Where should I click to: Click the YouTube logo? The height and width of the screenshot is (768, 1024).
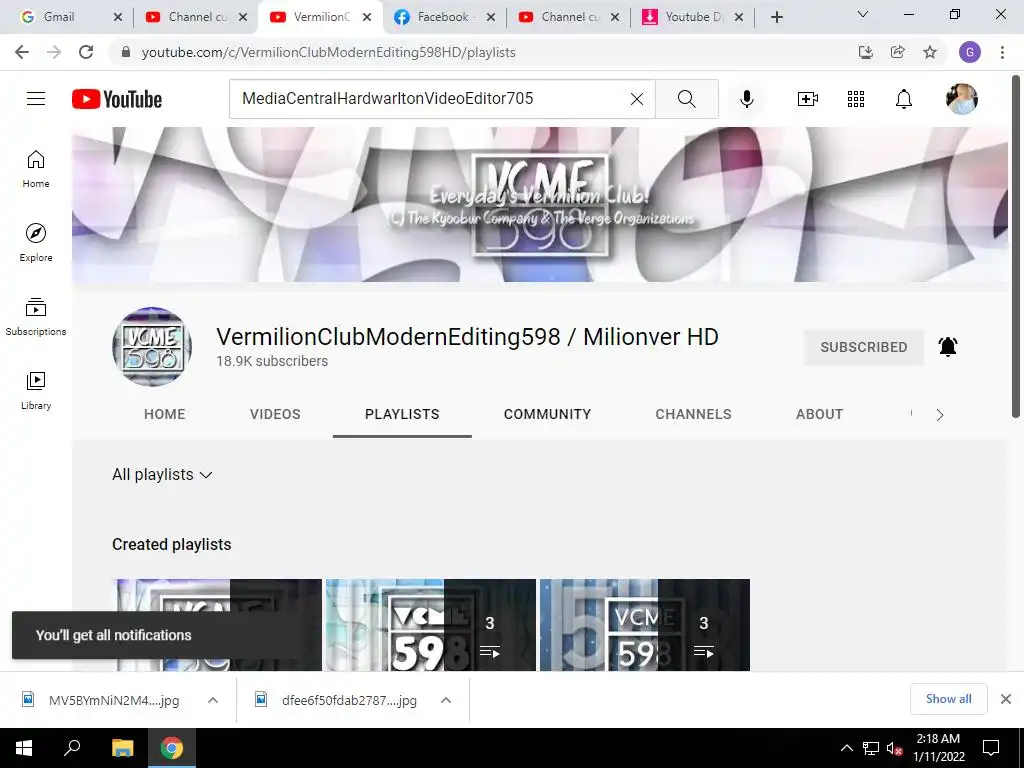pos(117,99)
